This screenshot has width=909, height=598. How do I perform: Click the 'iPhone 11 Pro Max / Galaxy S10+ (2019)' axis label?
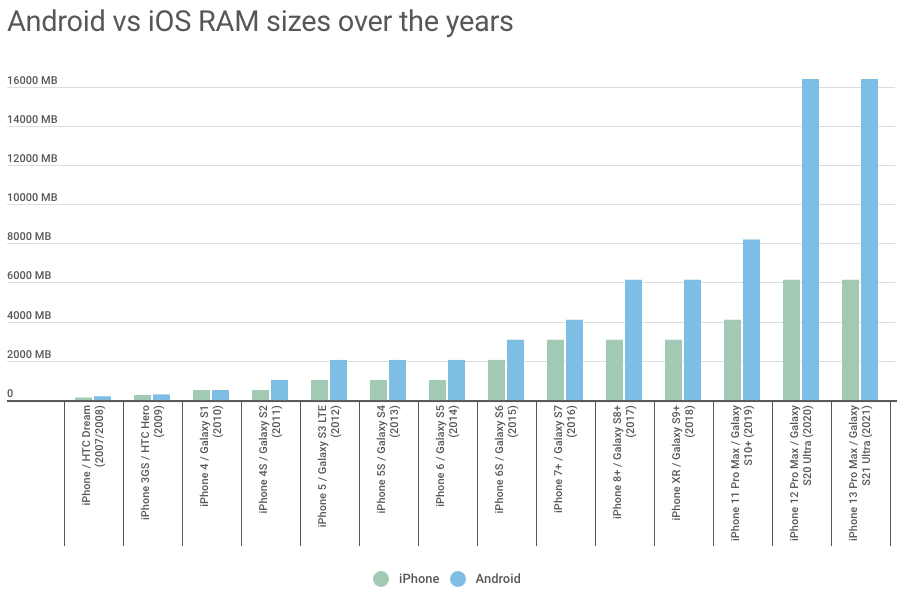[x=742, y=473]
